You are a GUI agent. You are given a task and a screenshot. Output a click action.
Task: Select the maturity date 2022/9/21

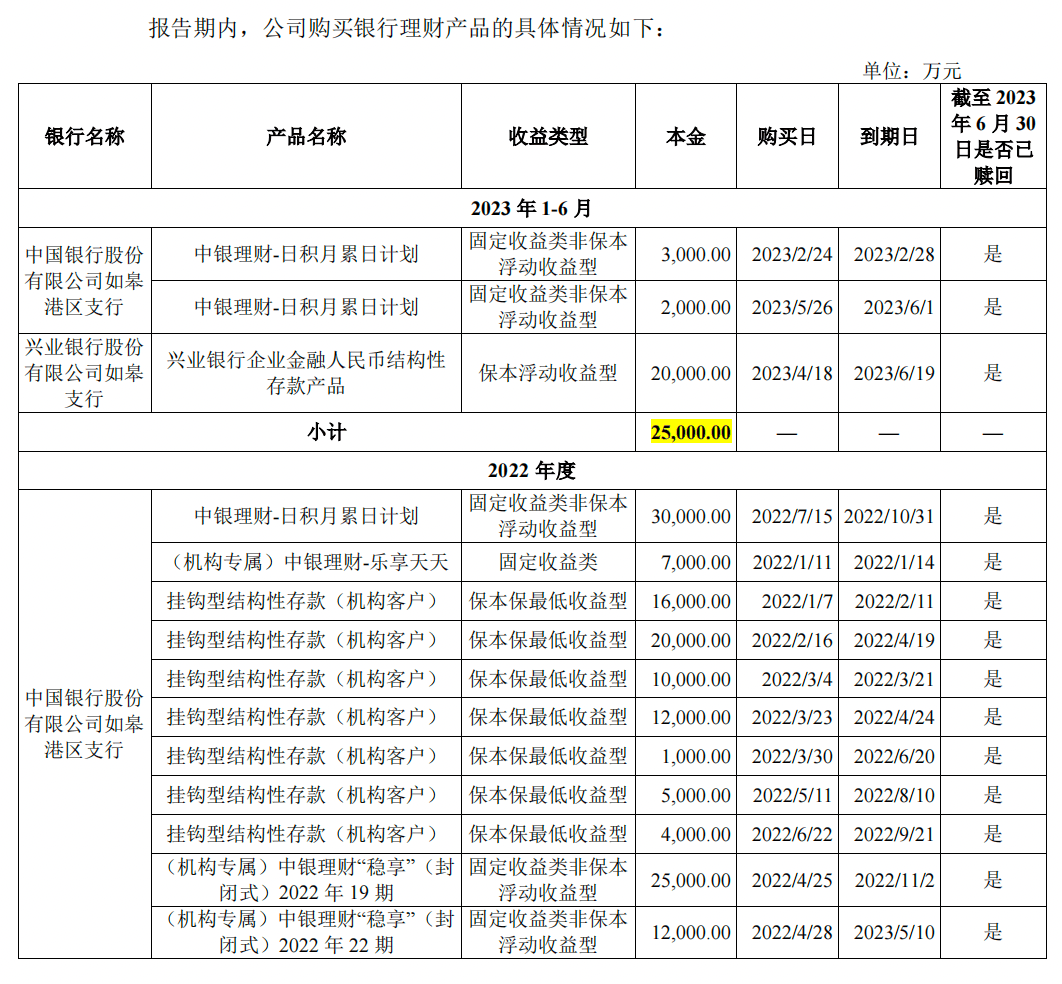(x=894, y=834)
